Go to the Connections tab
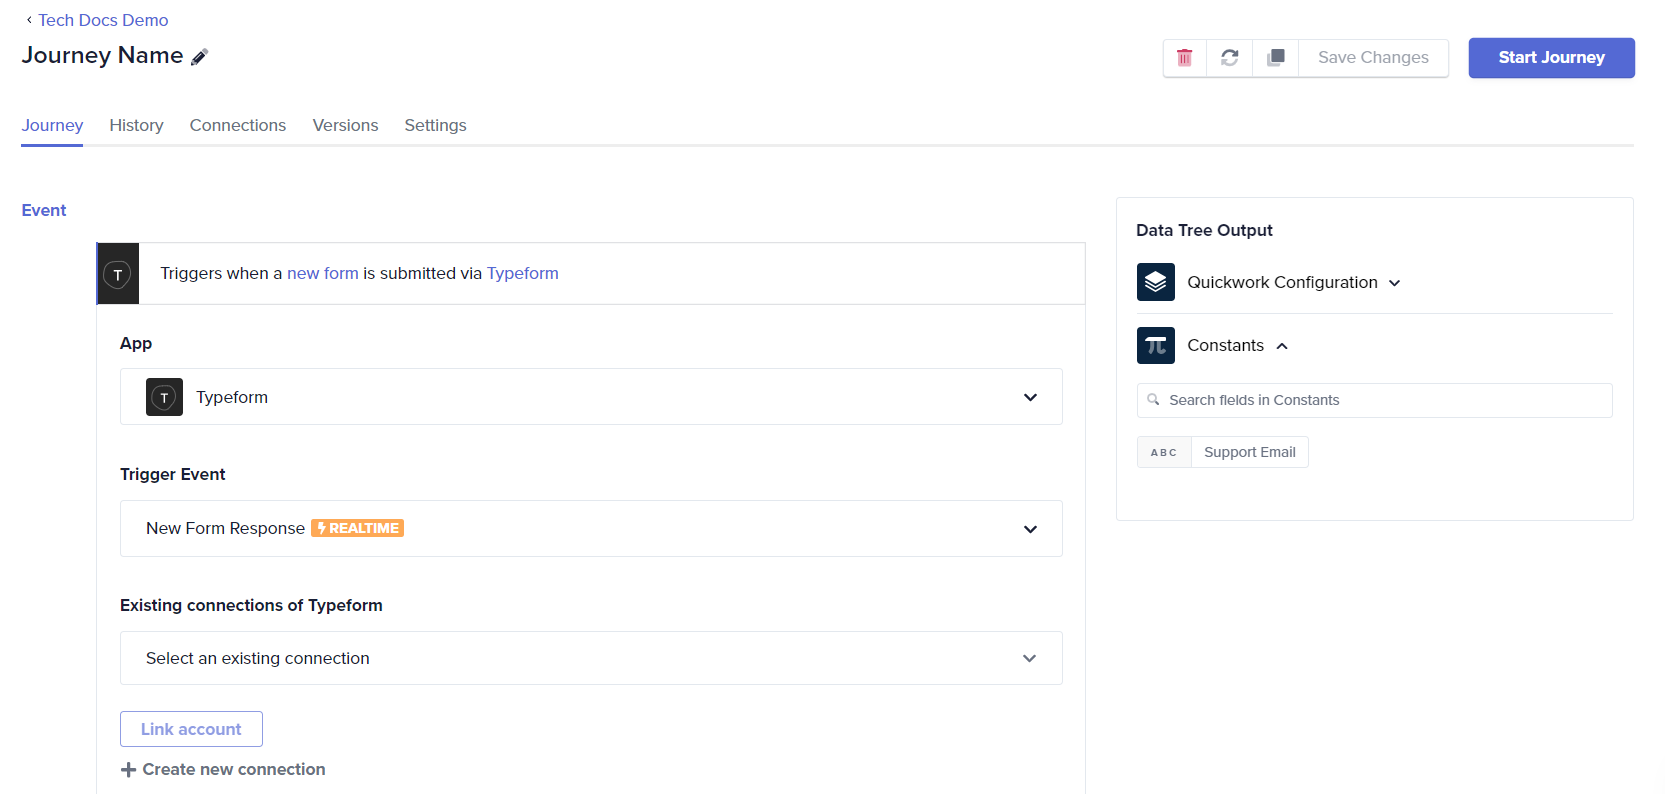The height and width of the screenshot is (794, 1665). 238,125
